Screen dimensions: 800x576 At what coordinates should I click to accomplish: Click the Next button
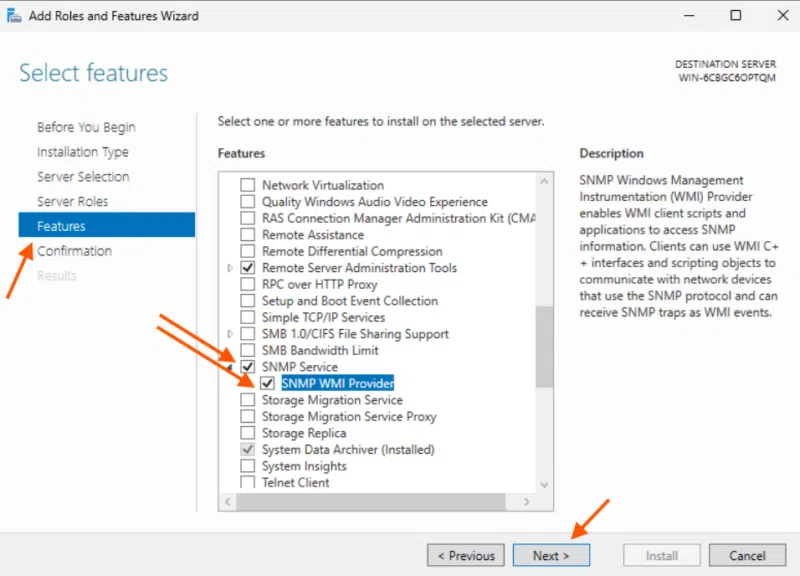click(551, 555)
